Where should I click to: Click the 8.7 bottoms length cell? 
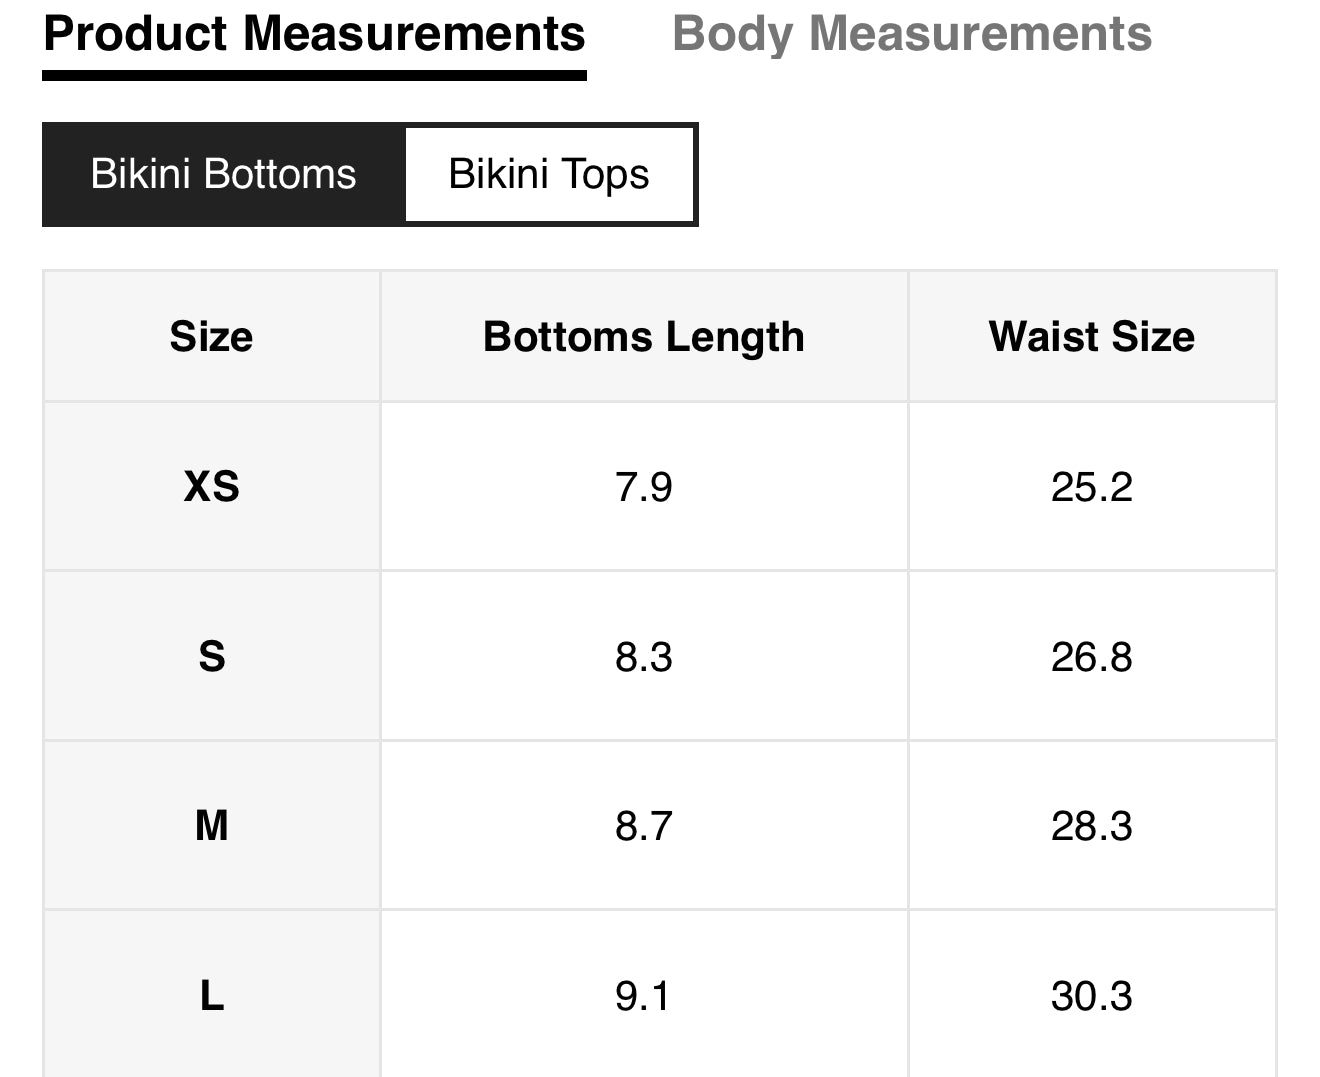pyautogui.click(x=644, y=826)
